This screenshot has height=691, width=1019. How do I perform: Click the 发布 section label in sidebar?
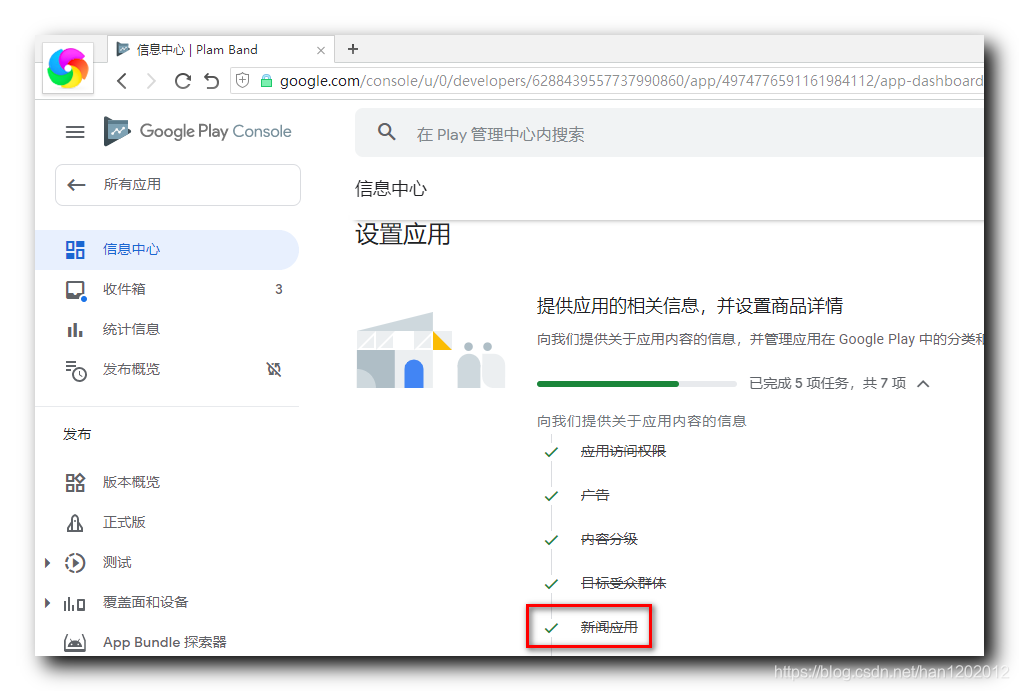[77, 434]
